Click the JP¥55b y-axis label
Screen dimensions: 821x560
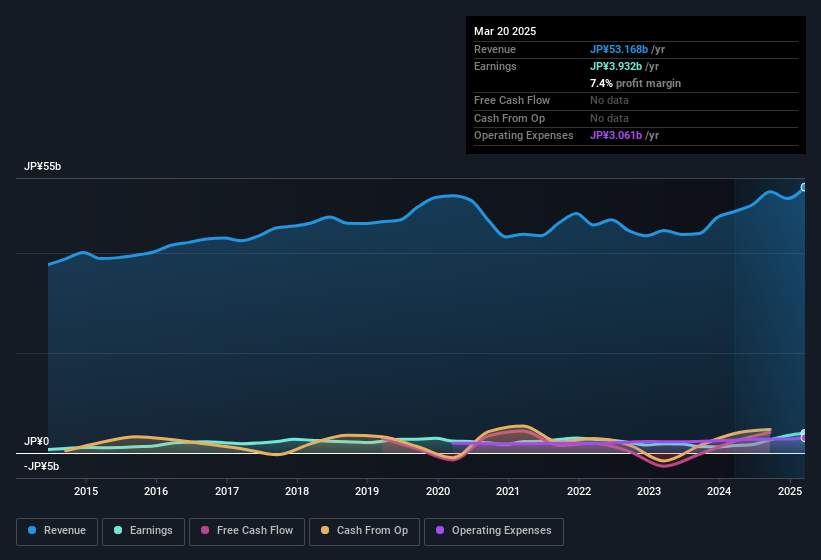42,166
